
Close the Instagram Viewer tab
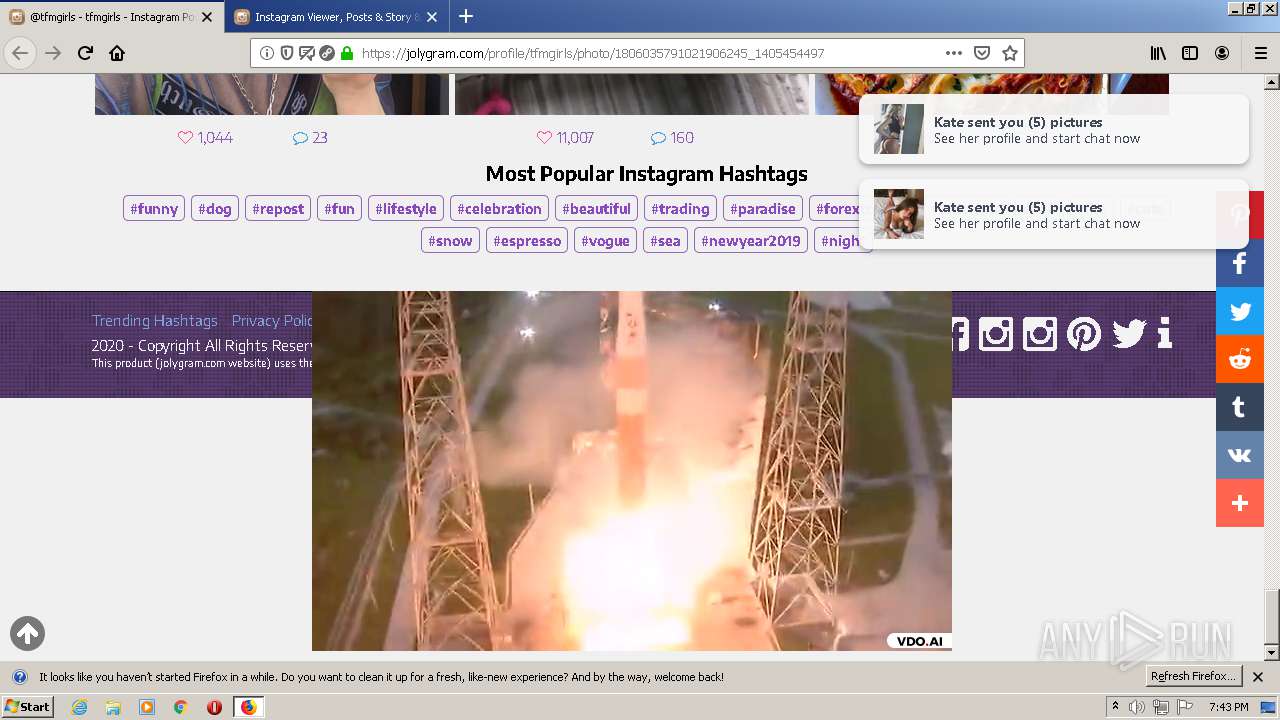tap(432, 17)
